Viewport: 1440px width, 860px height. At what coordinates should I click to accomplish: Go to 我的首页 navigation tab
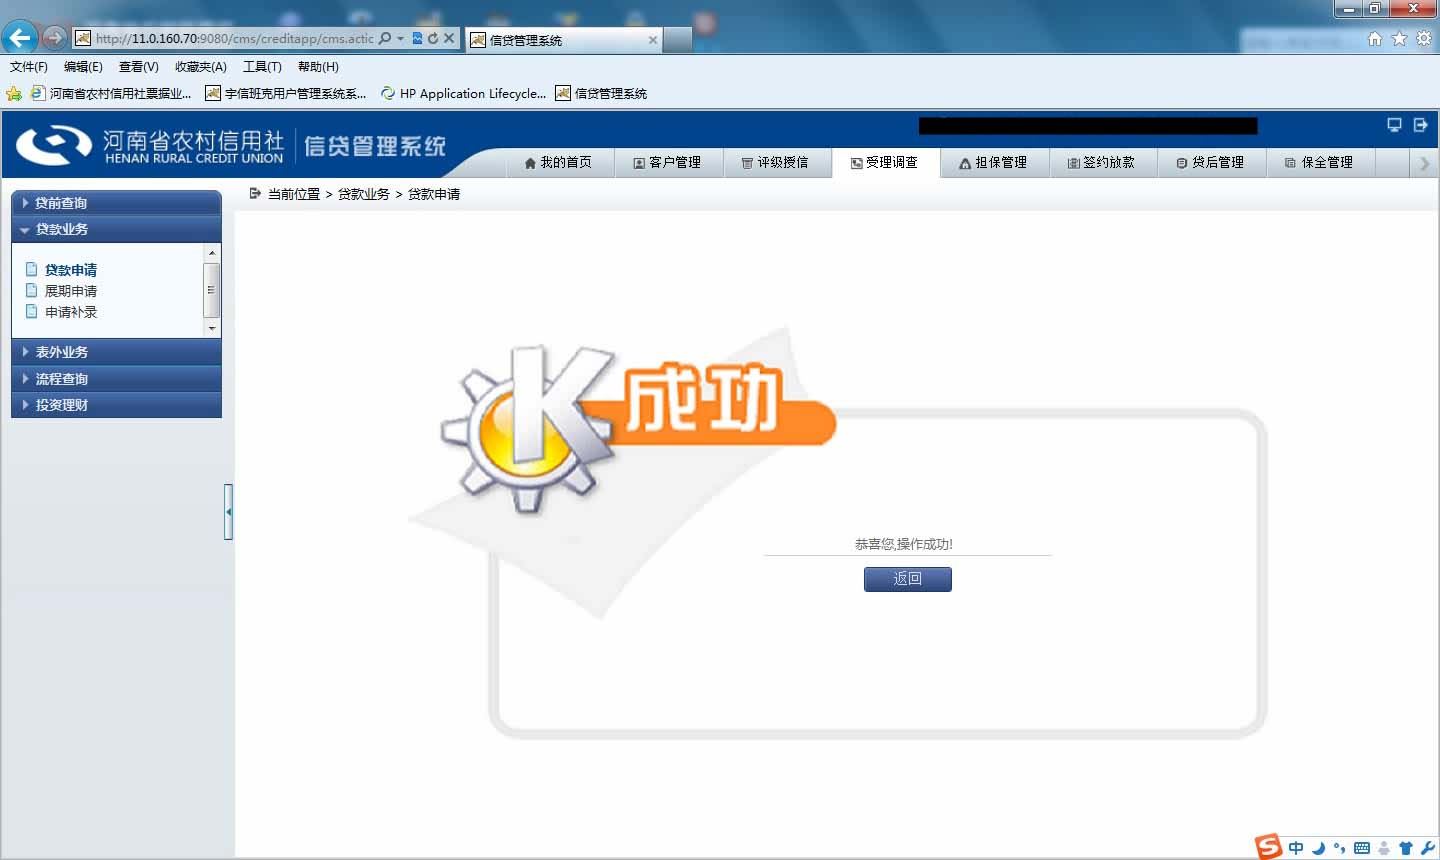pyautogui.click(x=558, y=162)
